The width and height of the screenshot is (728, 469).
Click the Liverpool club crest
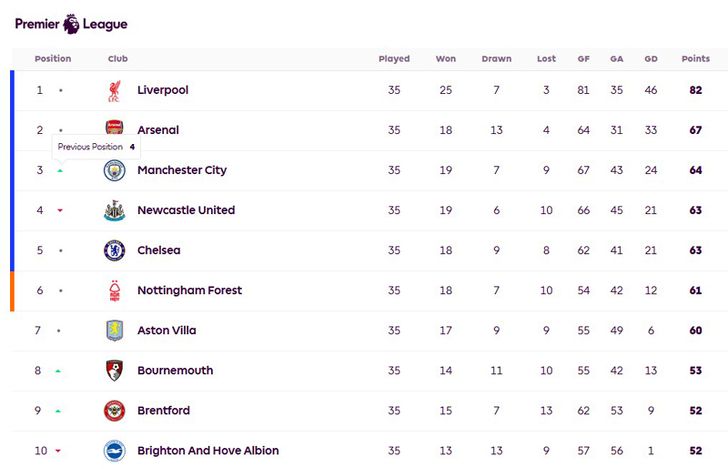[114, 91]
